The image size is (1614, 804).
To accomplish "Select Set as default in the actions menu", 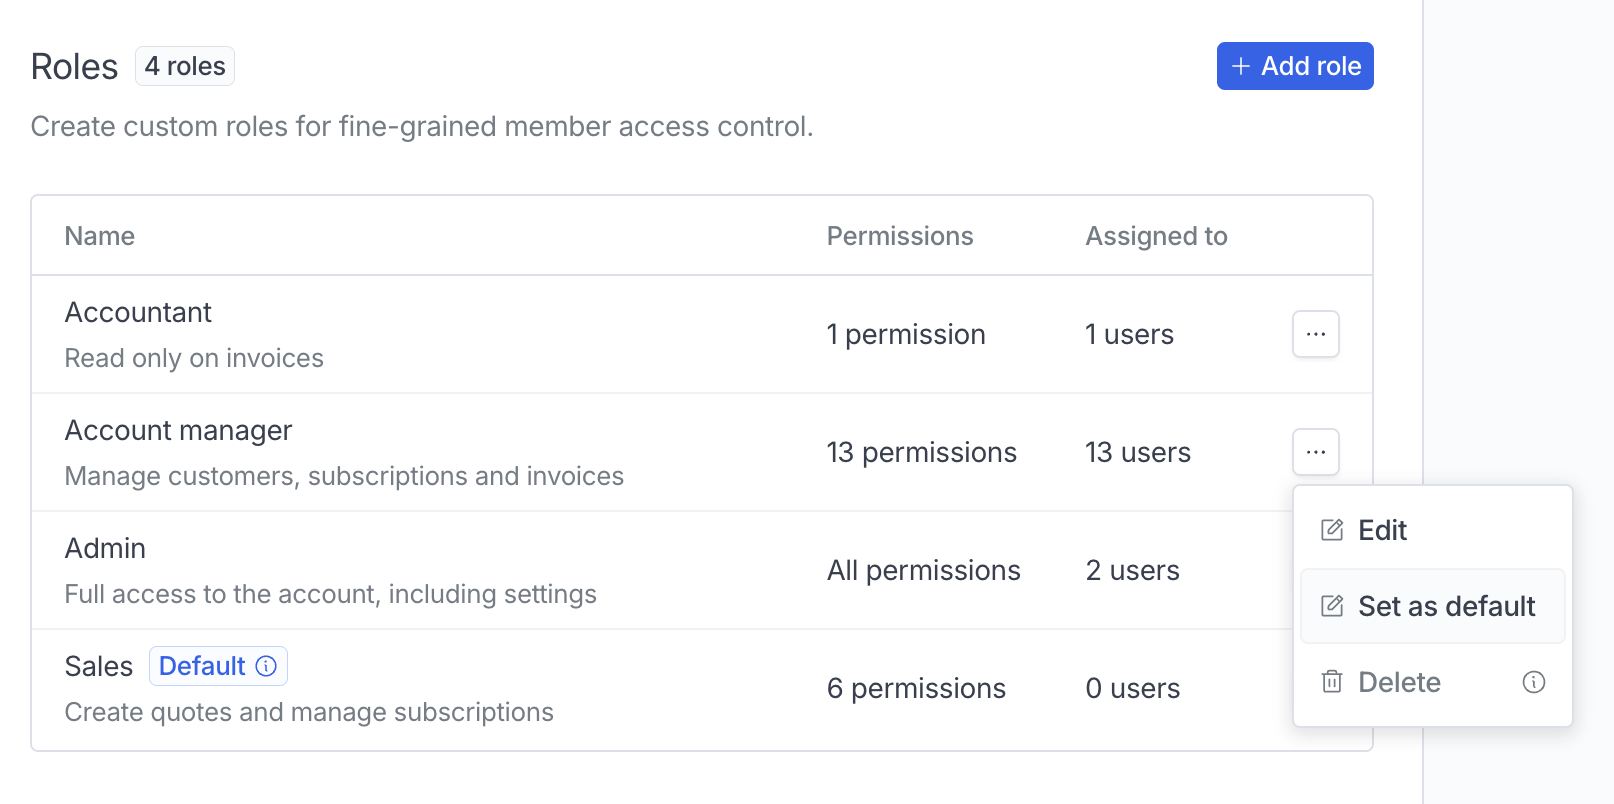I will pos(1446,606).
